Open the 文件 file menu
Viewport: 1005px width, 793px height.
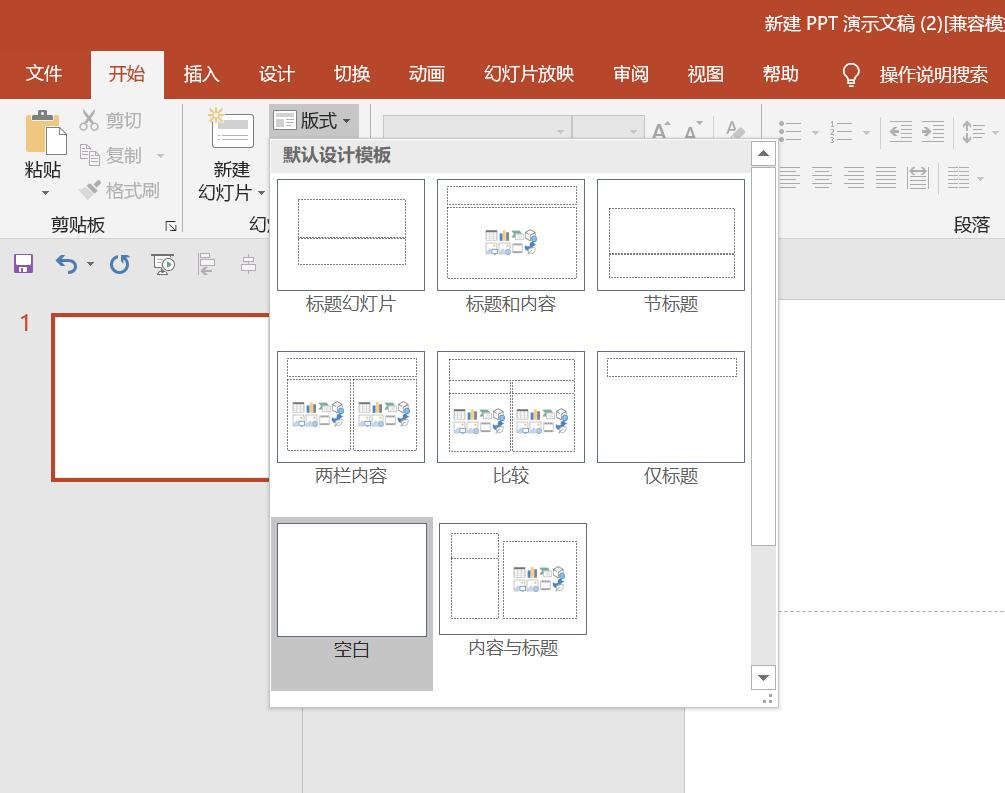pyautogui.click(x=44, y=74)
